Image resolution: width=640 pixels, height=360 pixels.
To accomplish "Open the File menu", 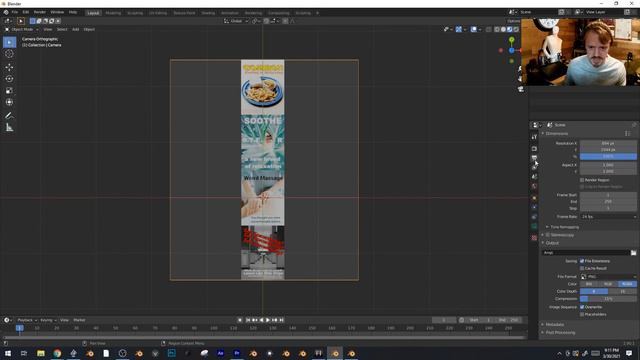I will coord(15,12).
